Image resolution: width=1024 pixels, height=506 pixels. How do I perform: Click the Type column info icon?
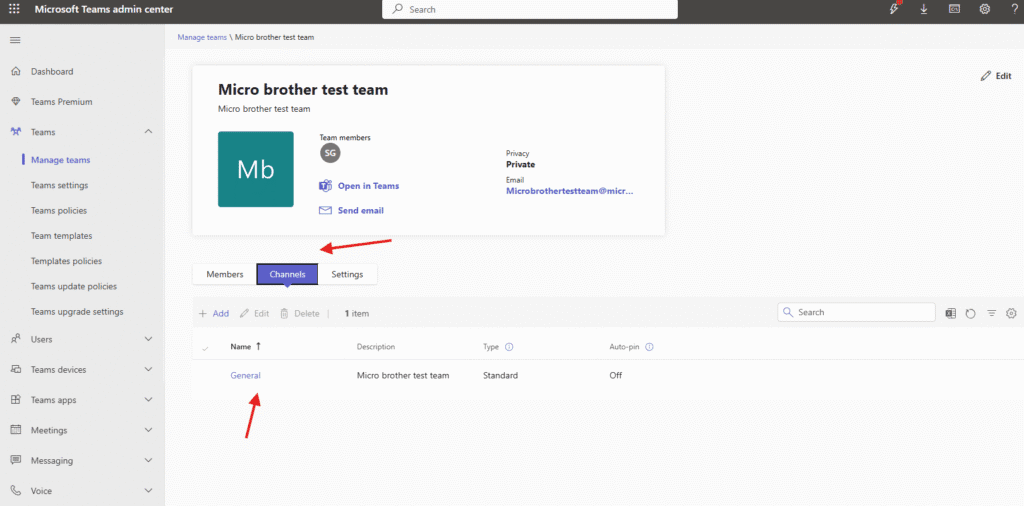tap(509, 347)
